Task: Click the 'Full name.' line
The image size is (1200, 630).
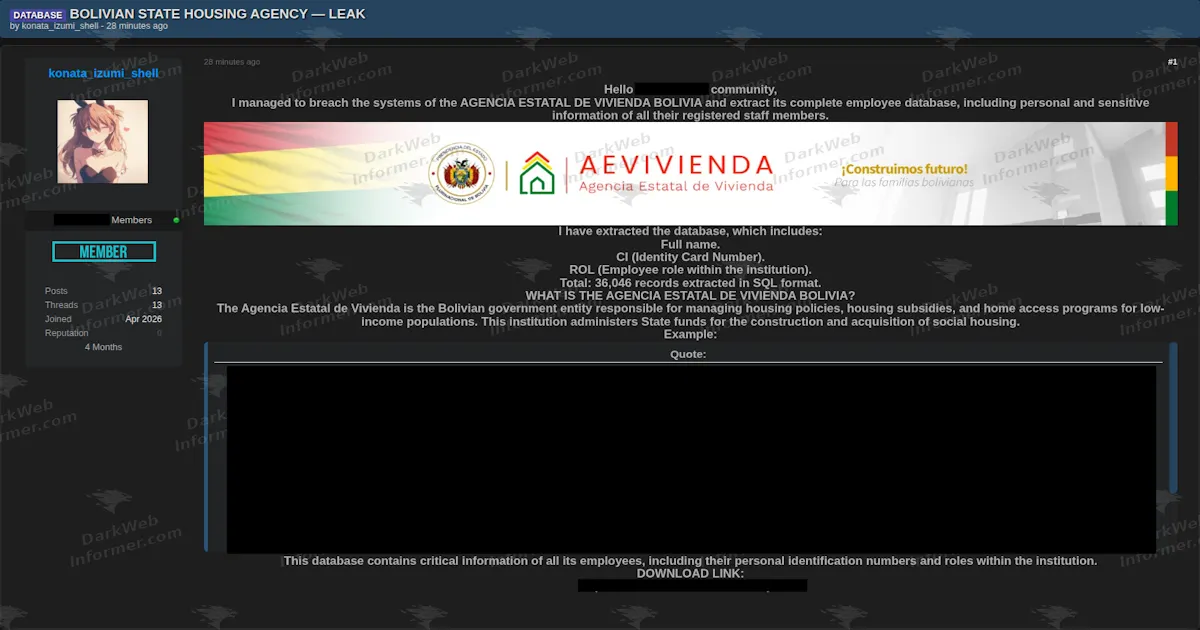Action: pyautogui.click(x=690, y=244)
